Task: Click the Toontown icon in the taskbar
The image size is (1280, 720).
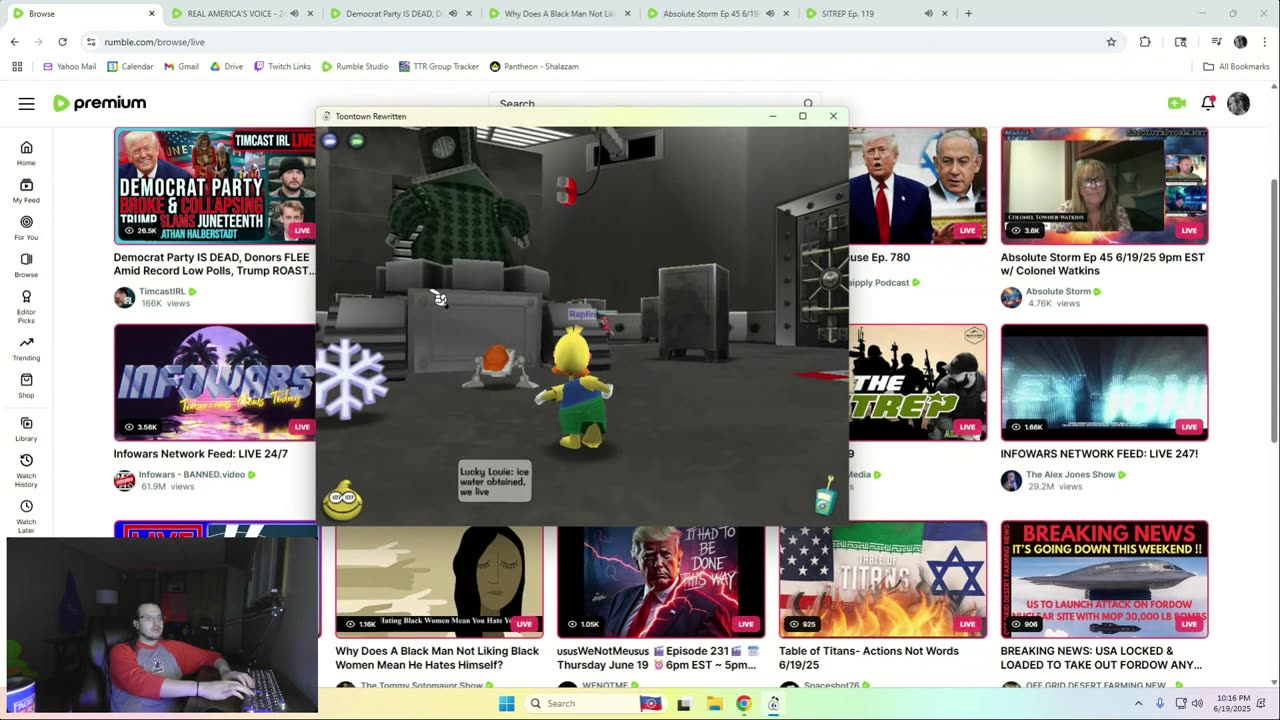Action: 773,703
